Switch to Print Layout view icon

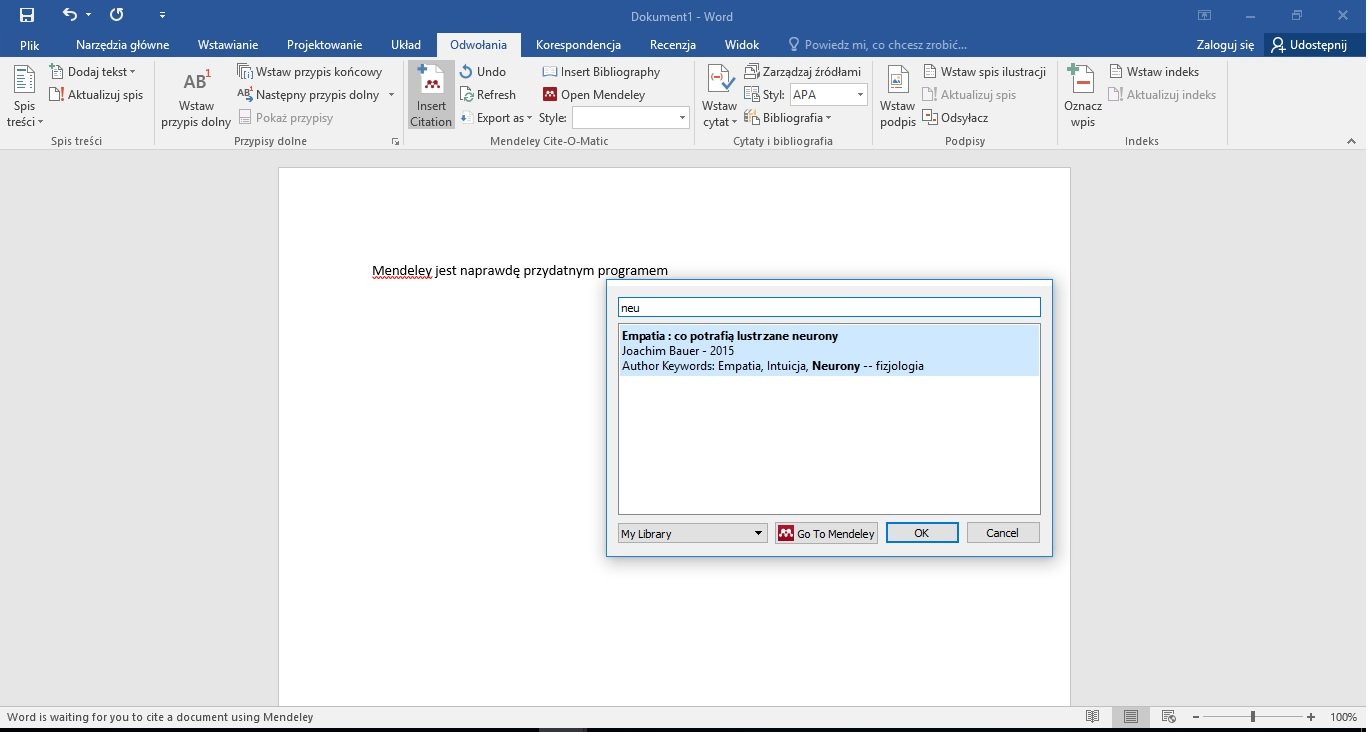(x=1131, y=717)
